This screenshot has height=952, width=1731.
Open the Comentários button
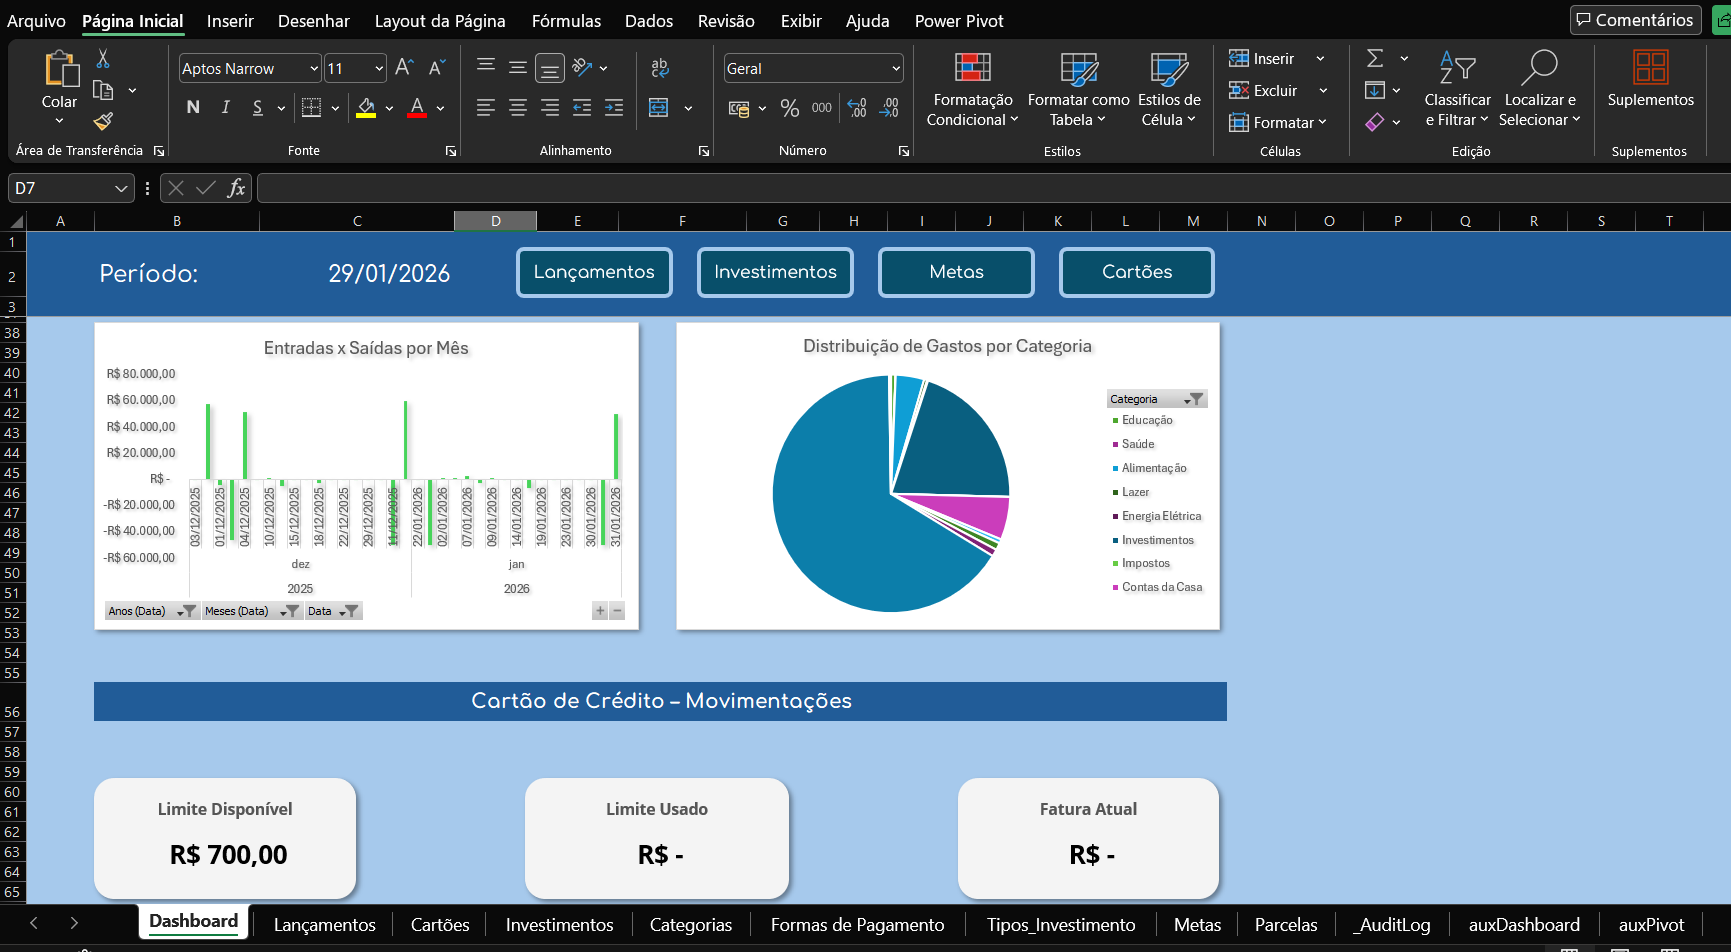[x=1635, y=20]
